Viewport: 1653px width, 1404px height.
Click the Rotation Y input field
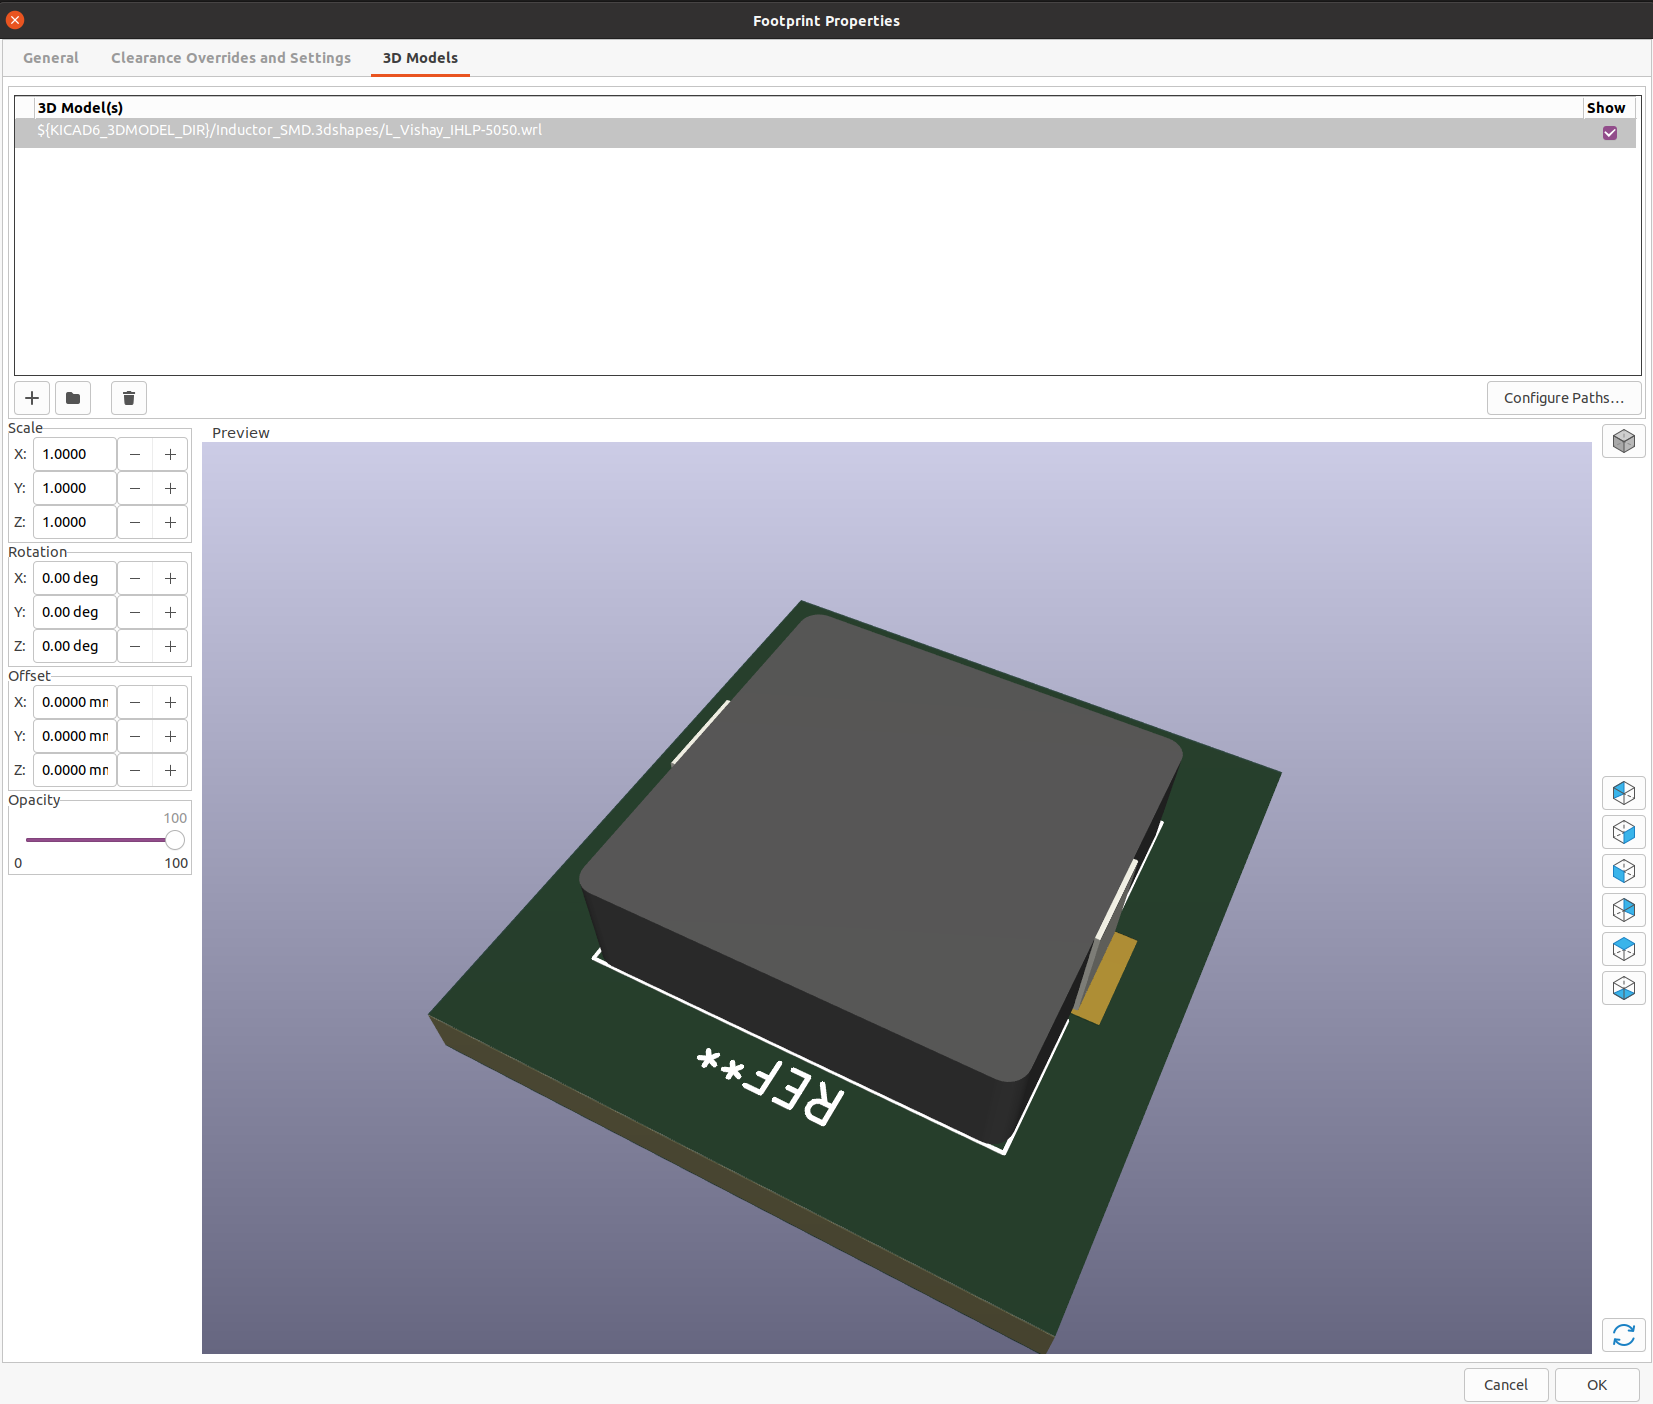[75, 612]
